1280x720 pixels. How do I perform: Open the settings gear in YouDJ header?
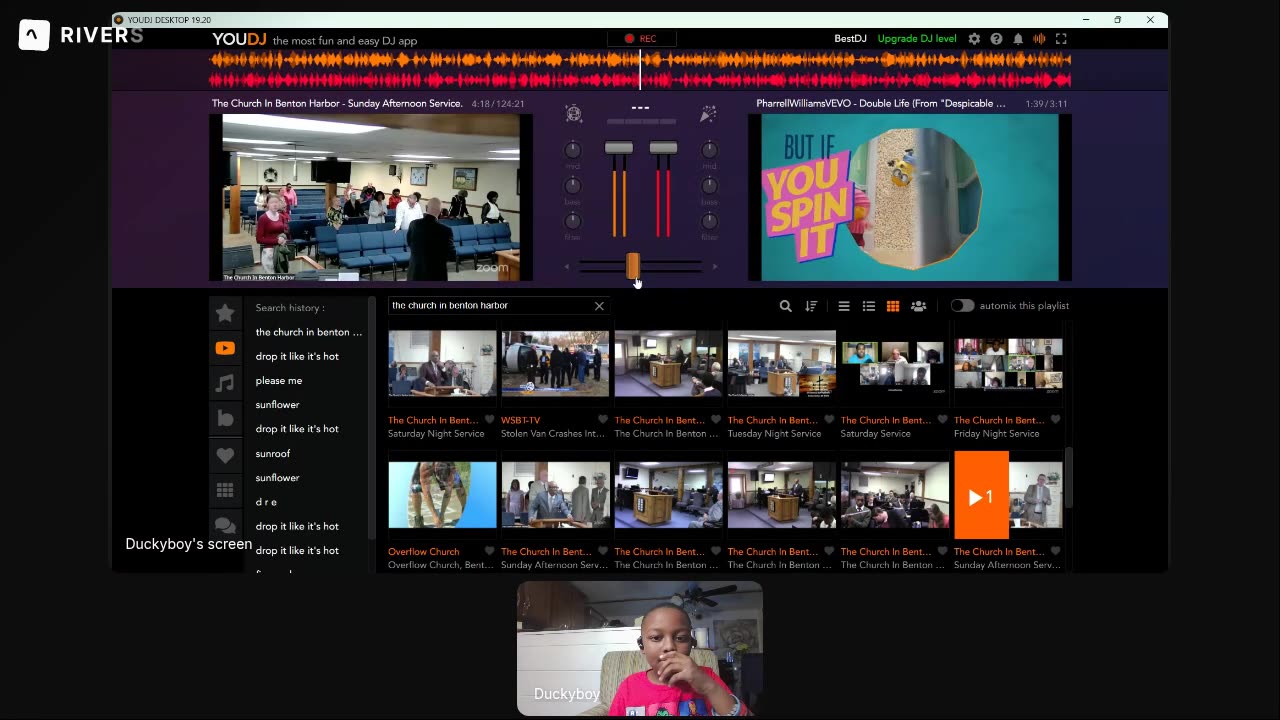coord(974,39)
